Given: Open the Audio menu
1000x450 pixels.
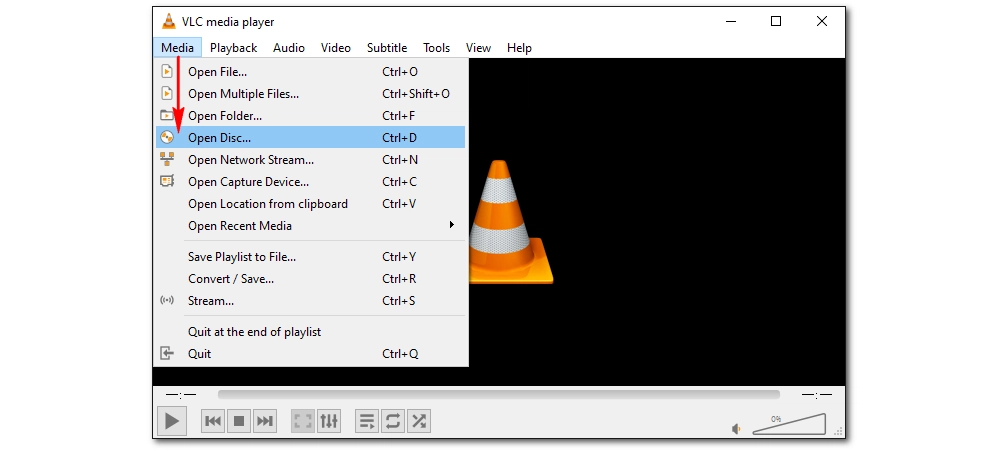Looking at the screenshot, I should click(289, 48).
